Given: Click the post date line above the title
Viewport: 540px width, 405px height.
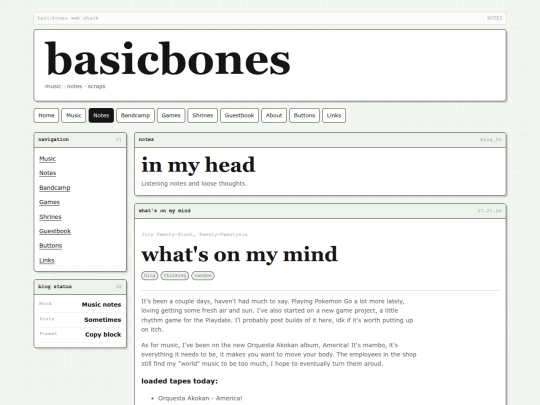Looking at the screenshot, I should pos(194,235).
